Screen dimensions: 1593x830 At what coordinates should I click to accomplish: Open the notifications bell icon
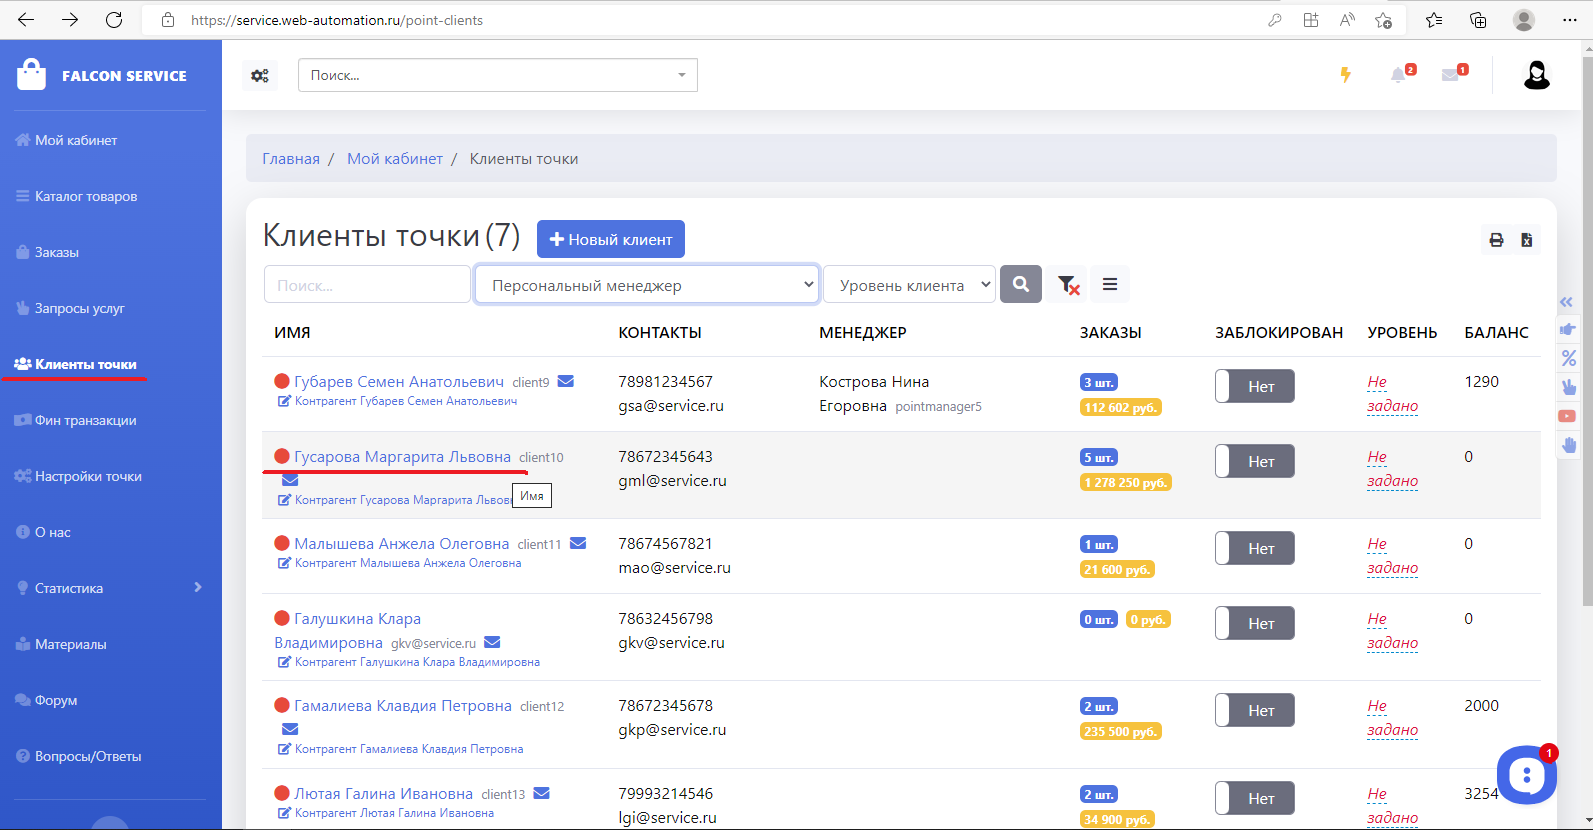coord(1399,75)
